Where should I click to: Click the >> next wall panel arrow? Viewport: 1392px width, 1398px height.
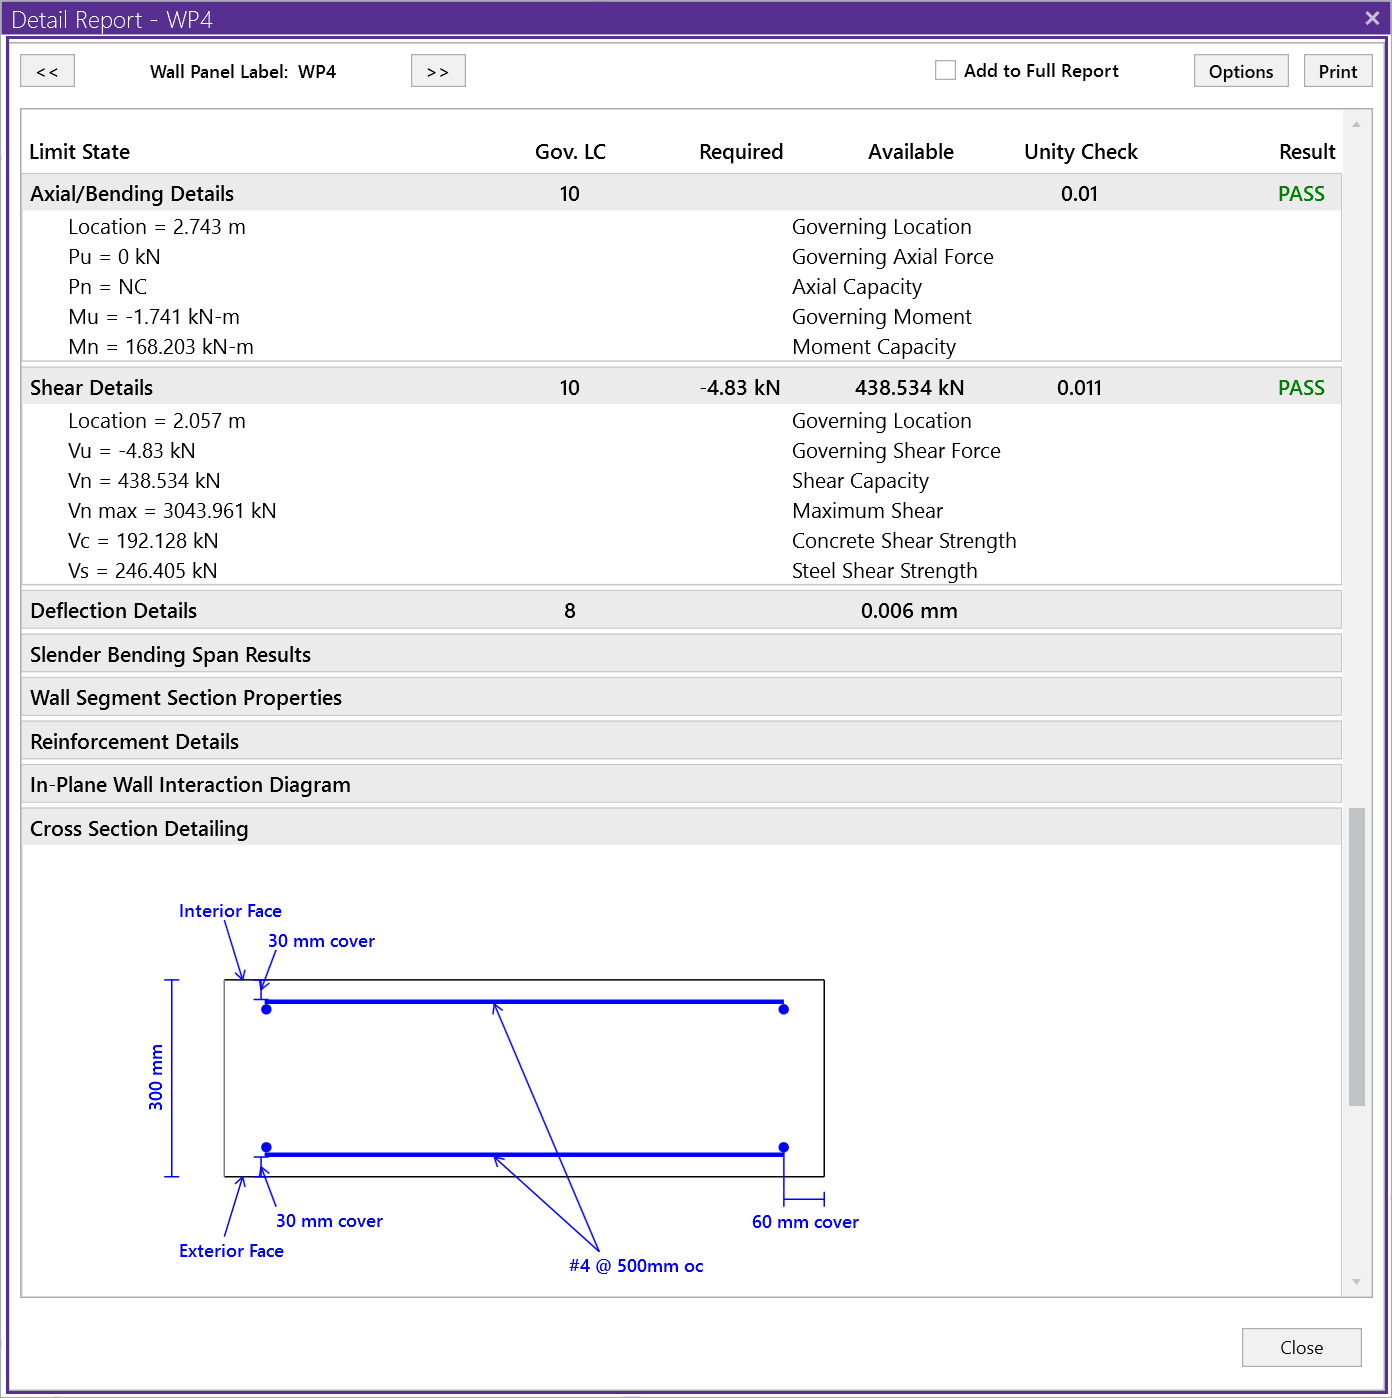point(437,70)
